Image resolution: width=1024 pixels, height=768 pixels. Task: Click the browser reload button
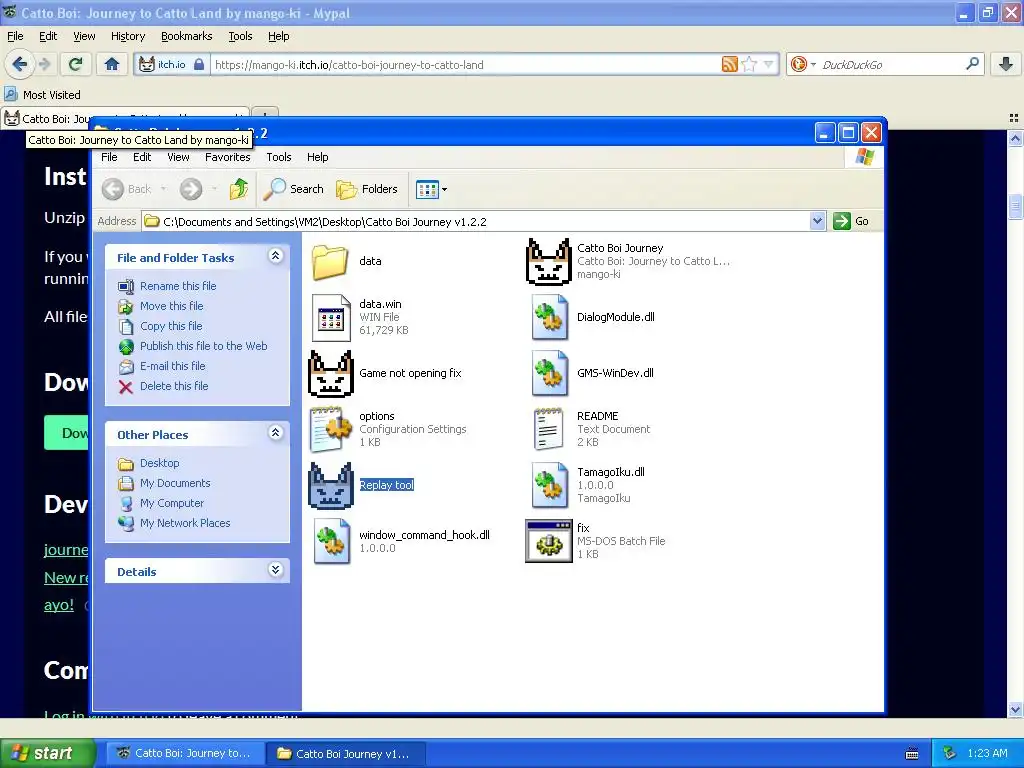tap(76, 64)
